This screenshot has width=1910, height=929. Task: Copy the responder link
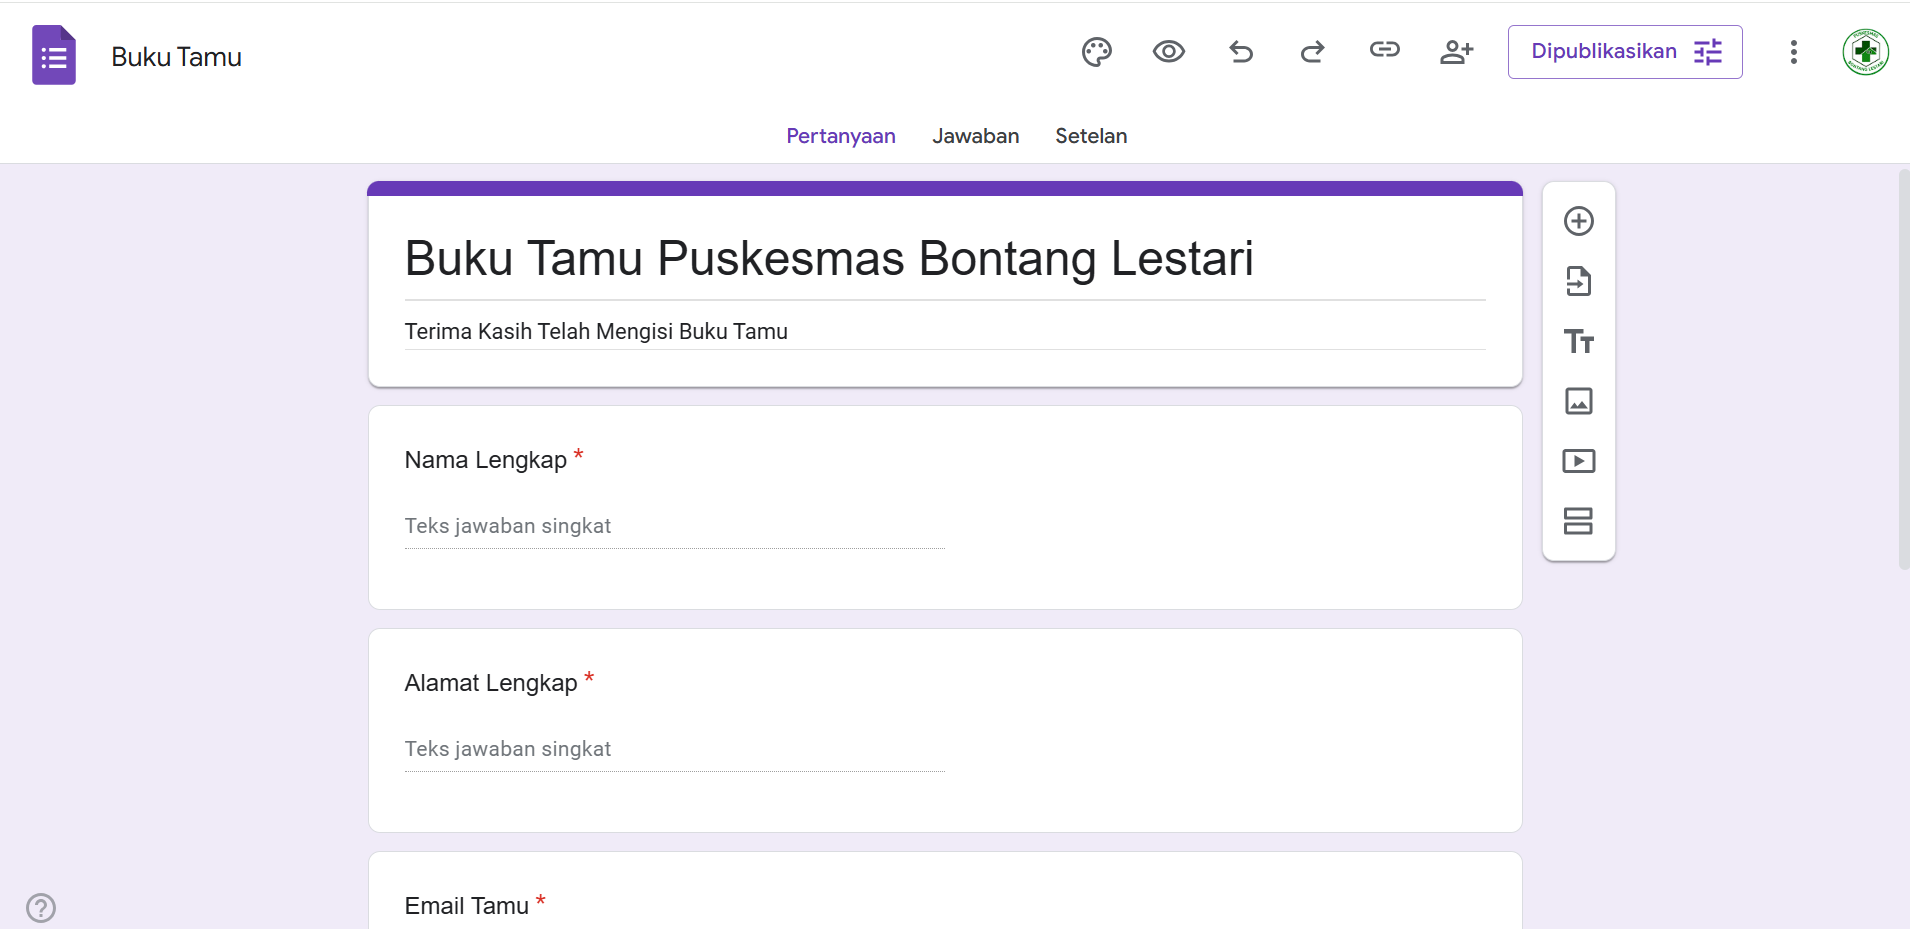click(x=1385, y=50)
